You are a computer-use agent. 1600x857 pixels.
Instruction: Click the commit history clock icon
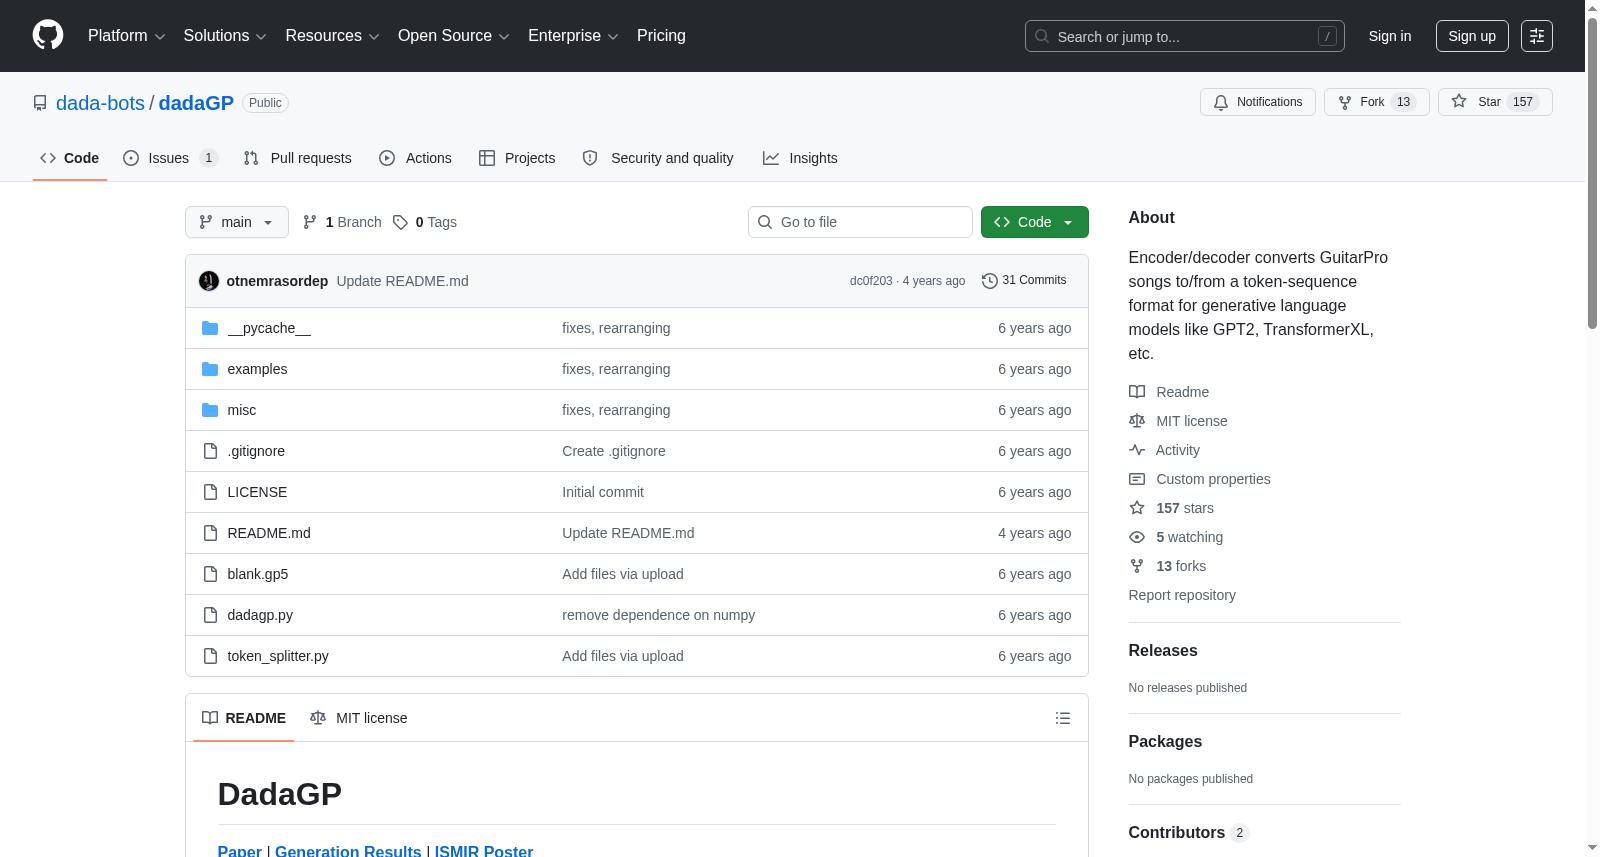click(x=990, y=281)
